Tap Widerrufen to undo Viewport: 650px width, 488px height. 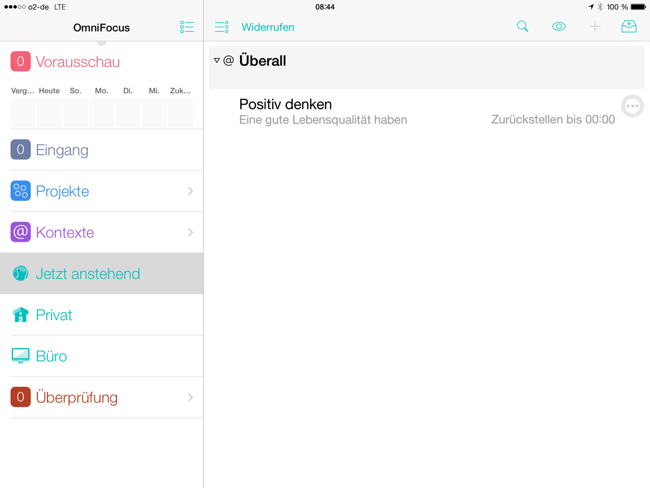(x=267, y=27)
